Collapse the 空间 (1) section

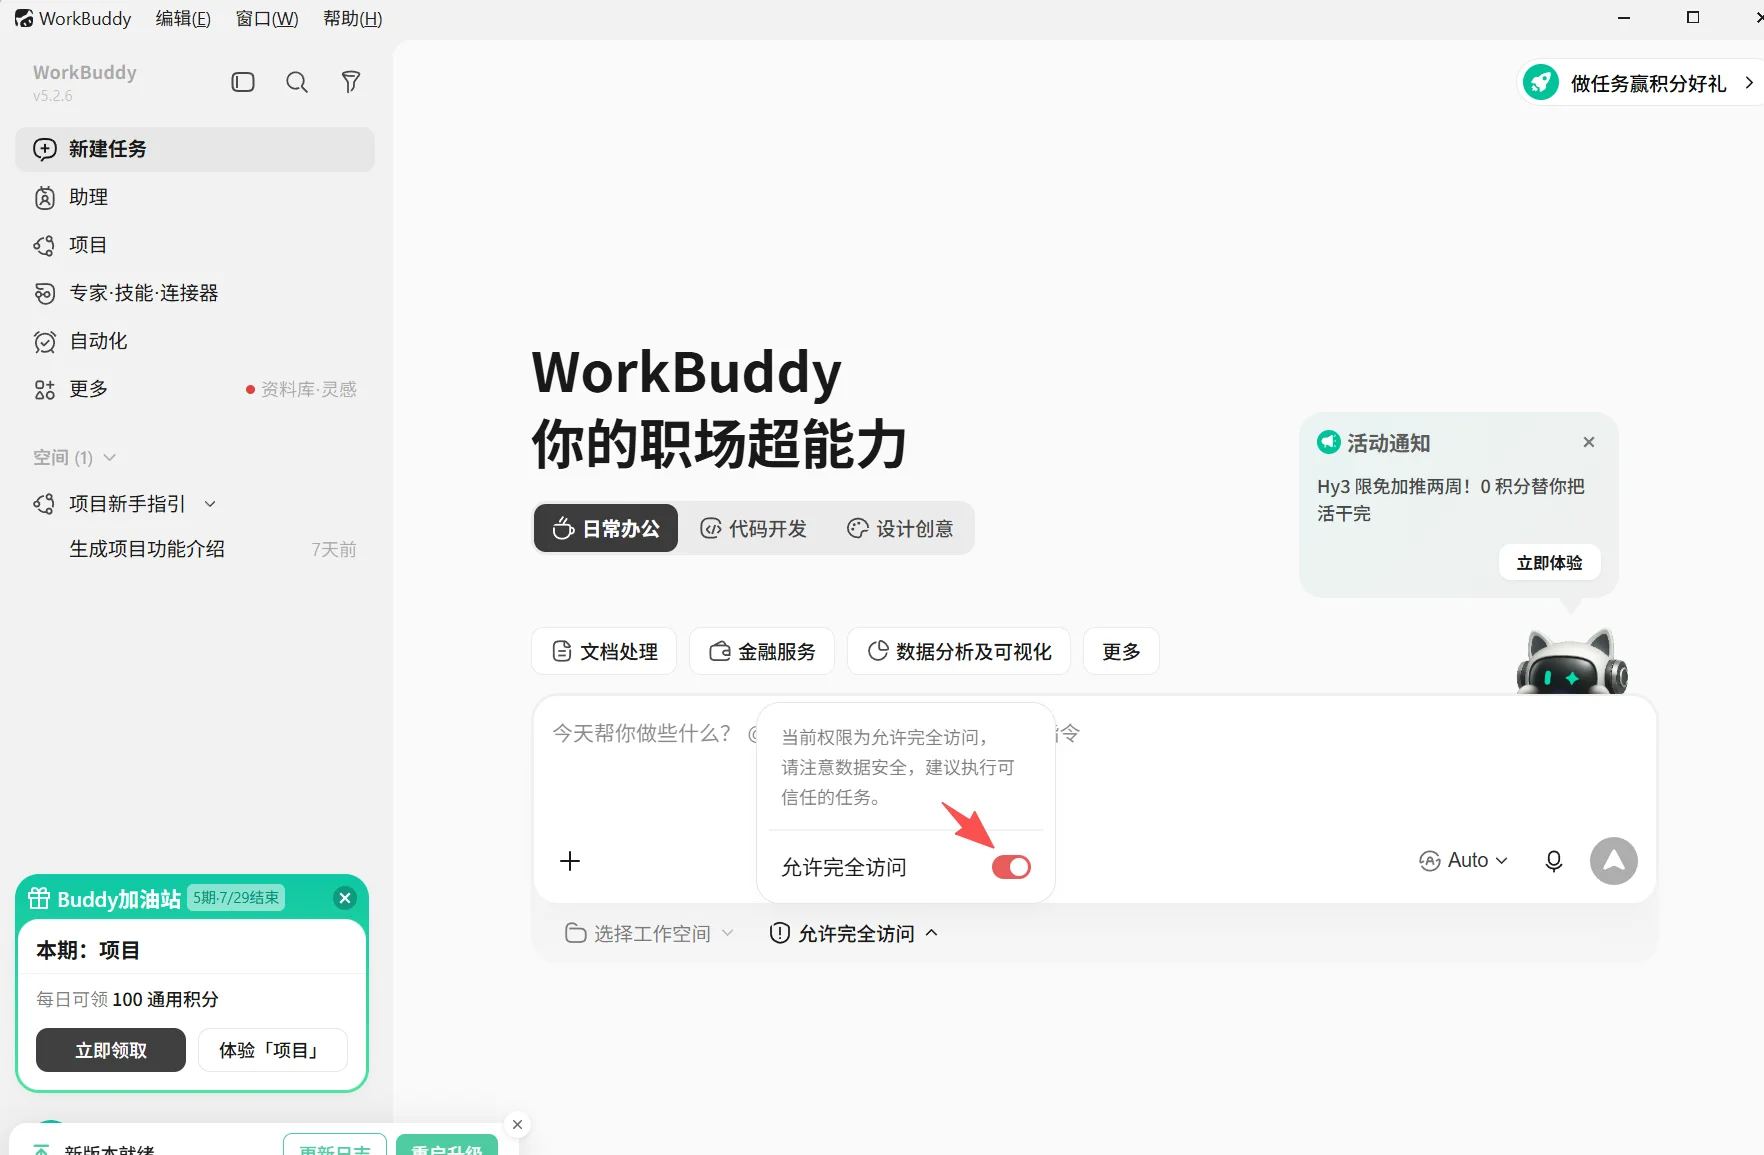75,457
